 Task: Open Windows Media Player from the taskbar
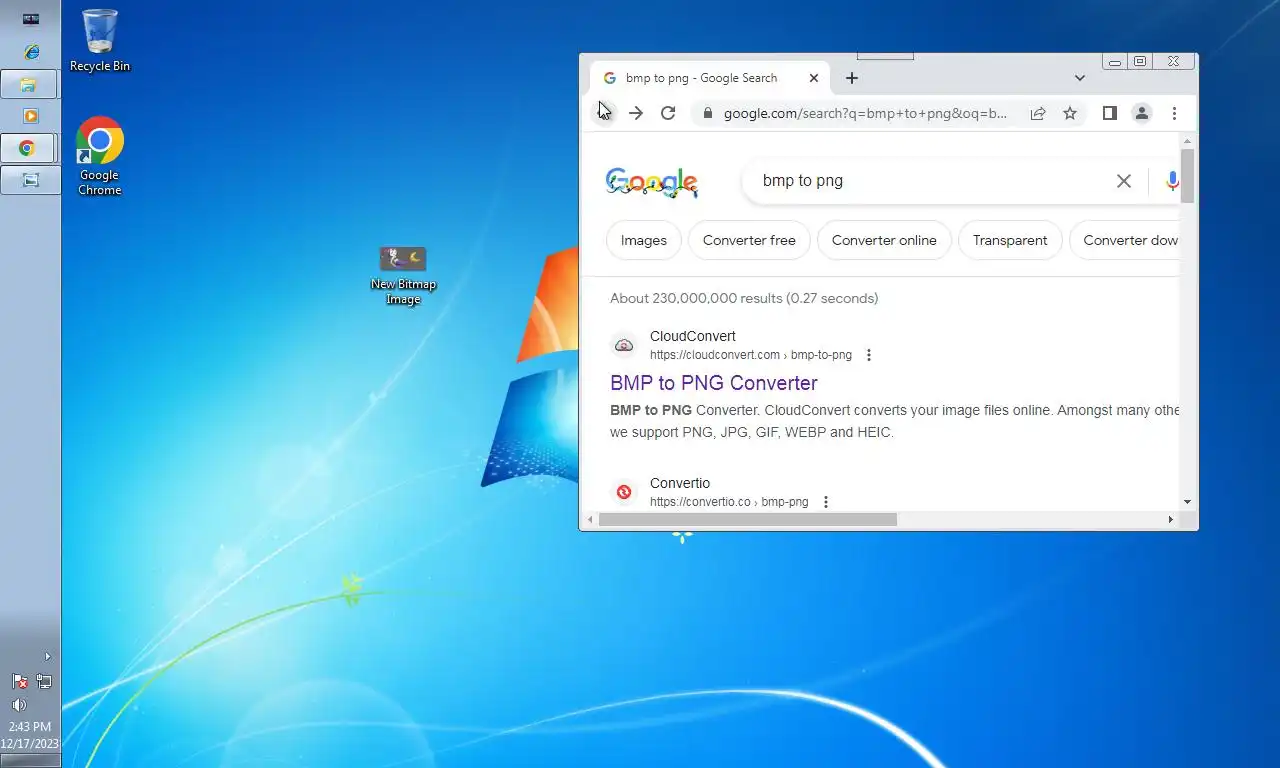(31, 116)
